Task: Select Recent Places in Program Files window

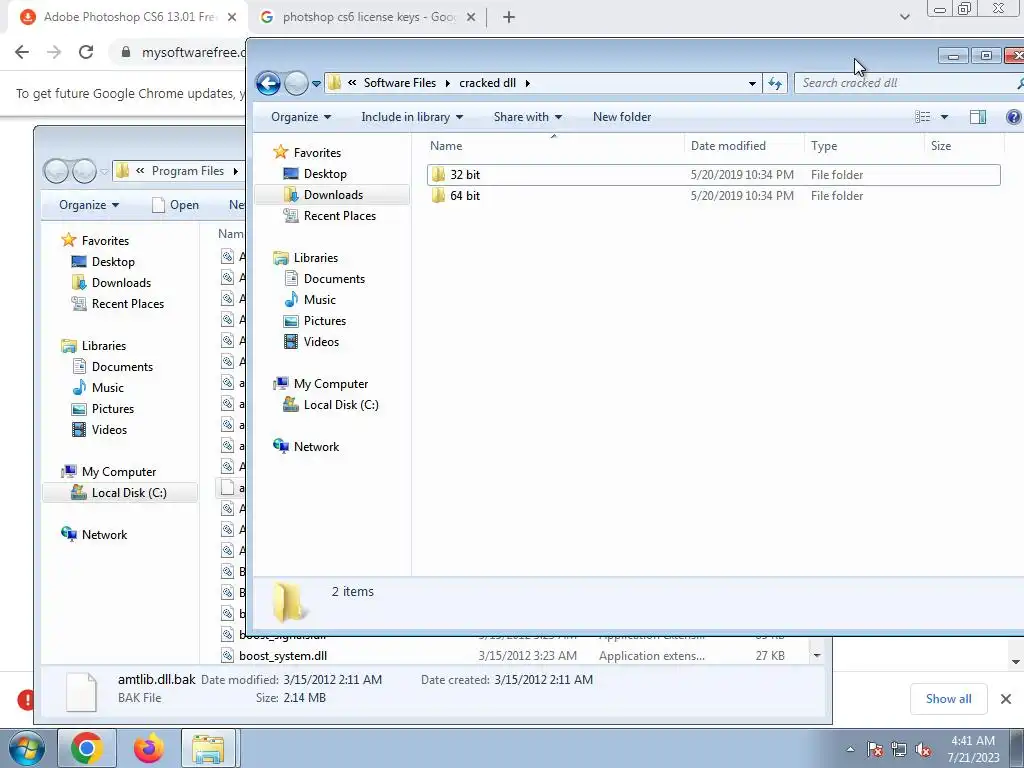Action: [x=127, y=304]
